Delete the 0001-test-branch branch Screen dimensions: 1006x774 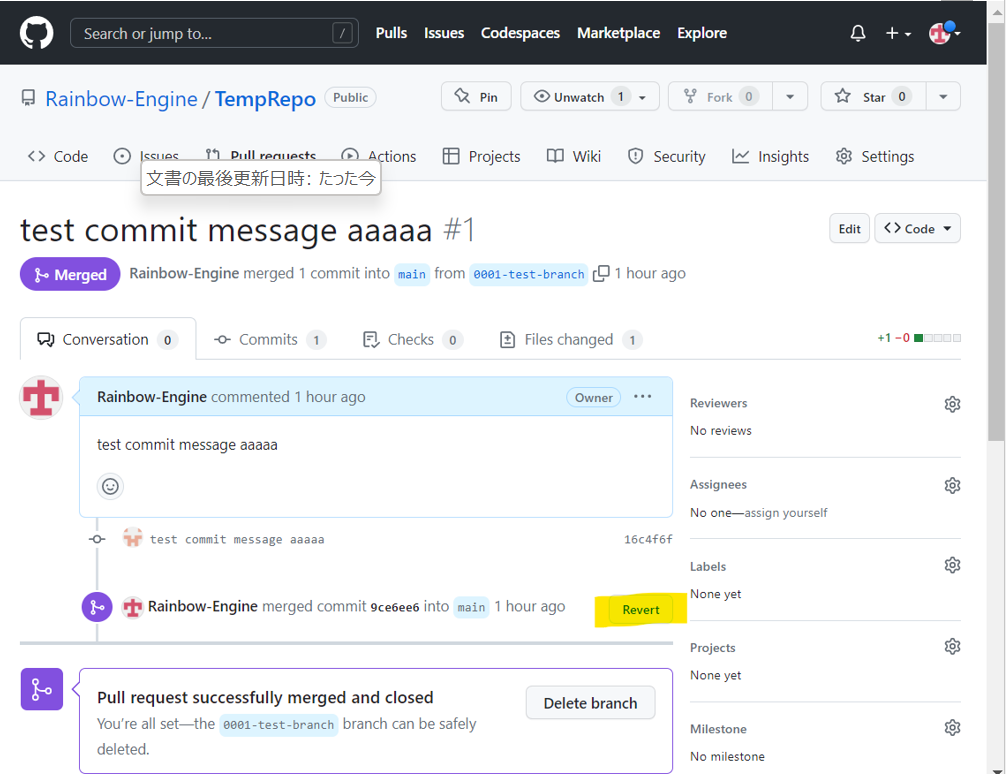pyautogui.click(x=590, y=703)
